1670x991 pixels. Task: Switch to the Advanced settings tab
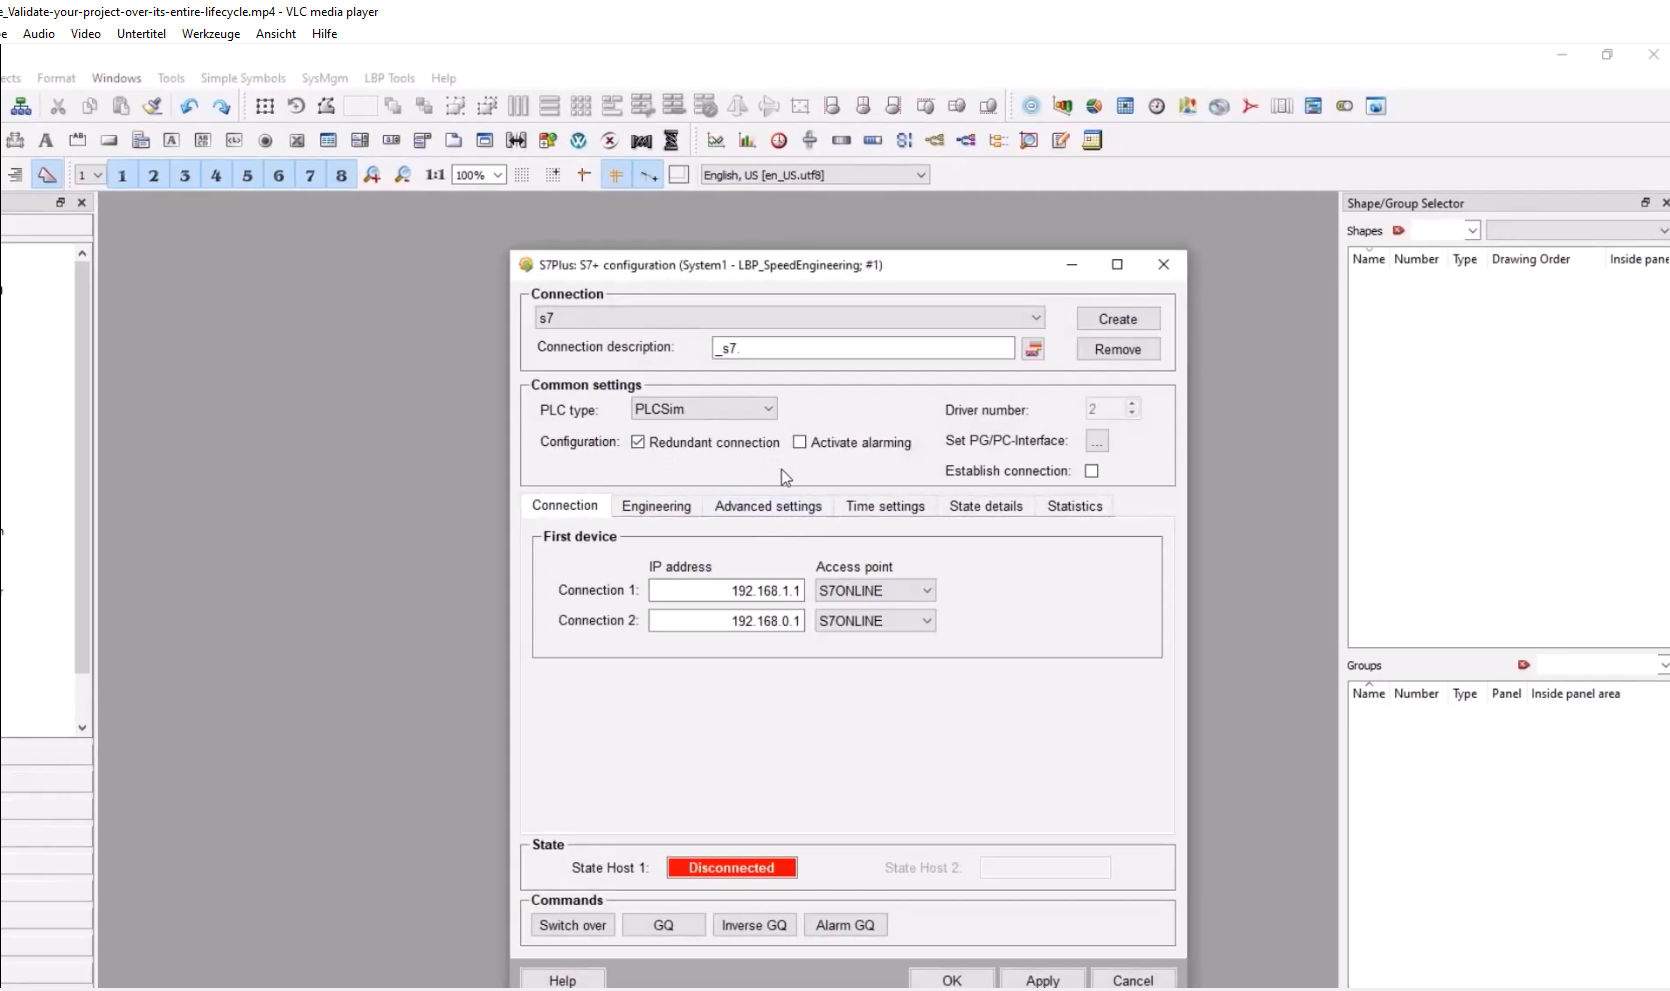click(768, 506)
